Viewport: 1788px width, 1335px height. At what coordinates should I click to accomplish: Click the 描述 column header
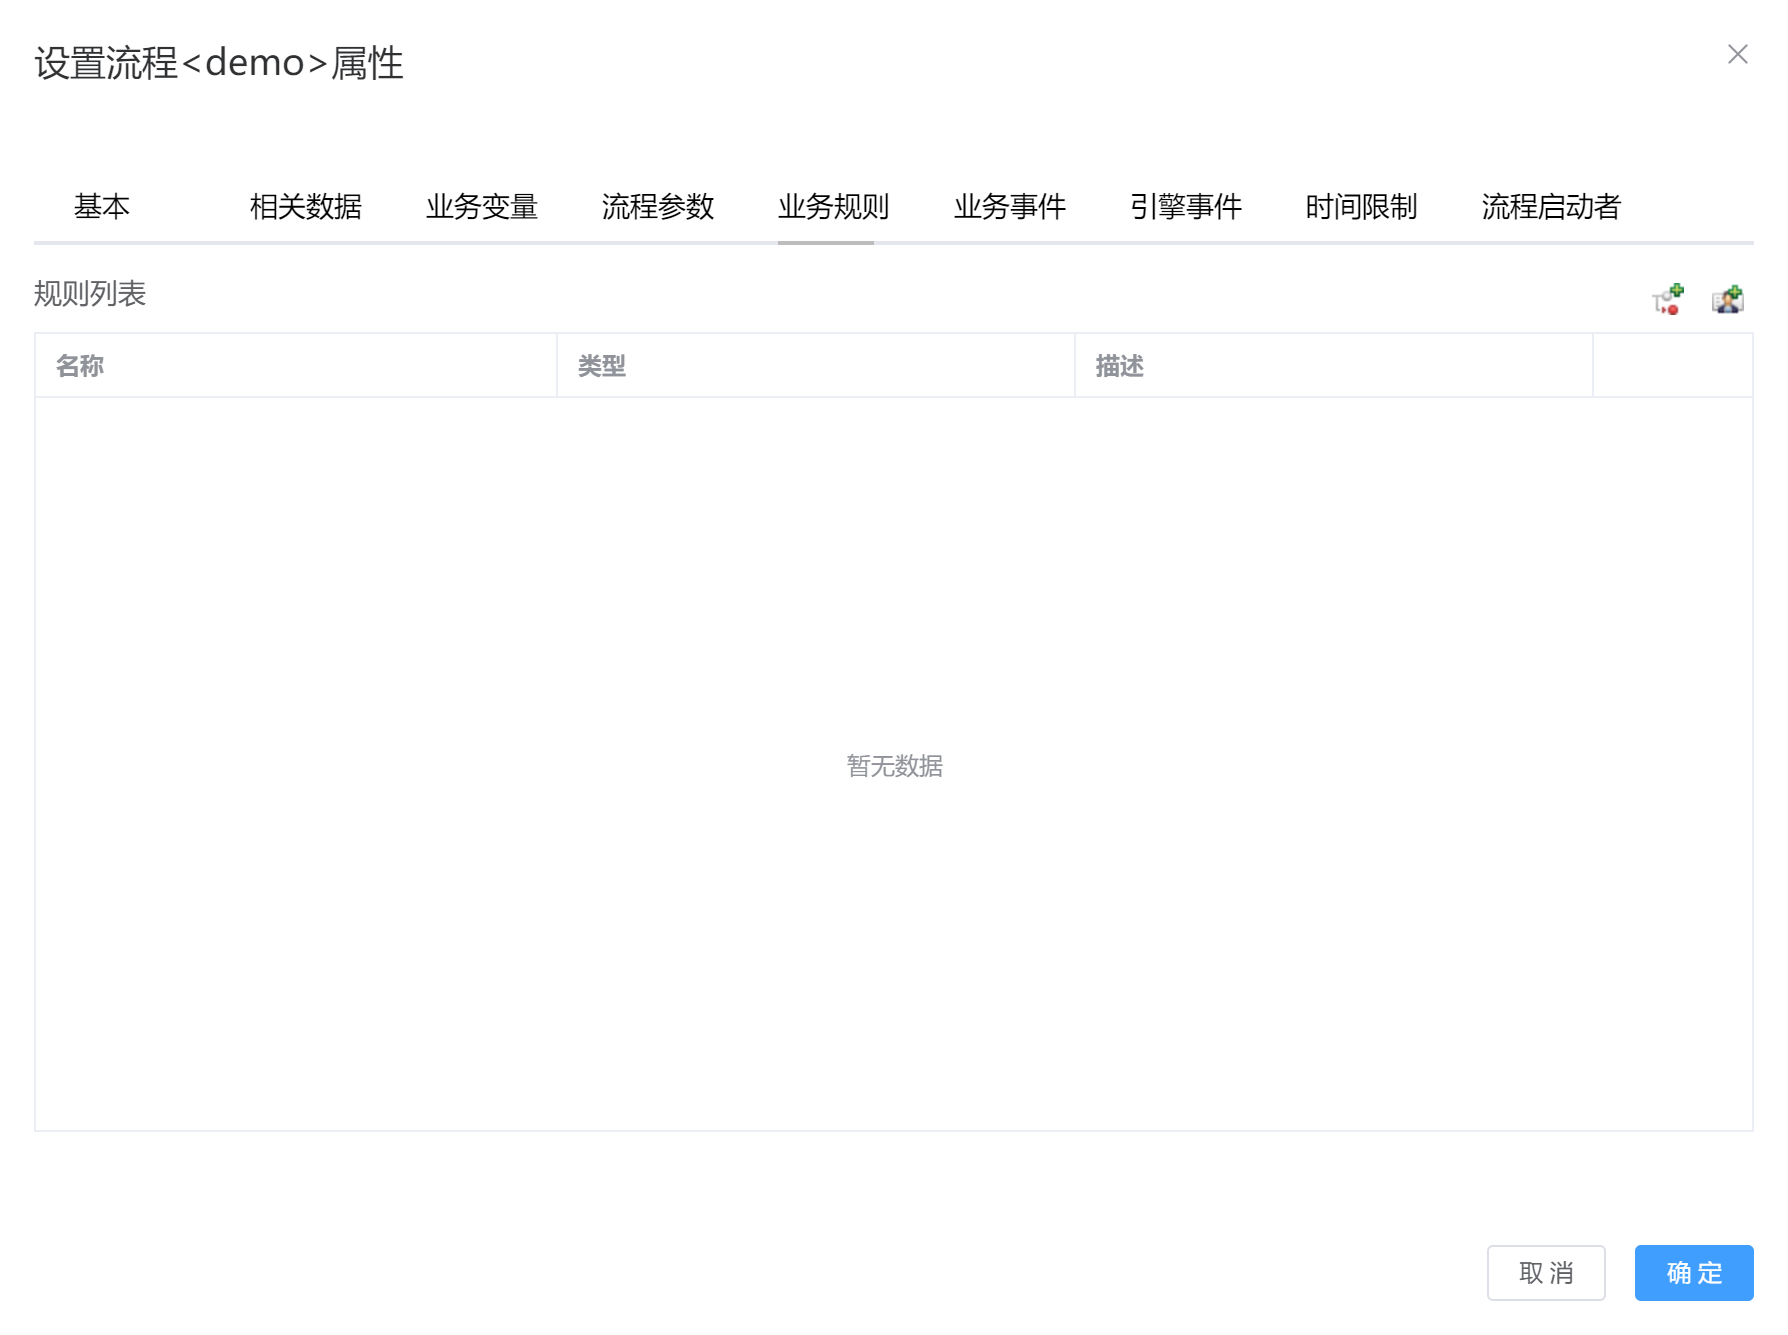pyautogui.click(x=1334, y=366)
